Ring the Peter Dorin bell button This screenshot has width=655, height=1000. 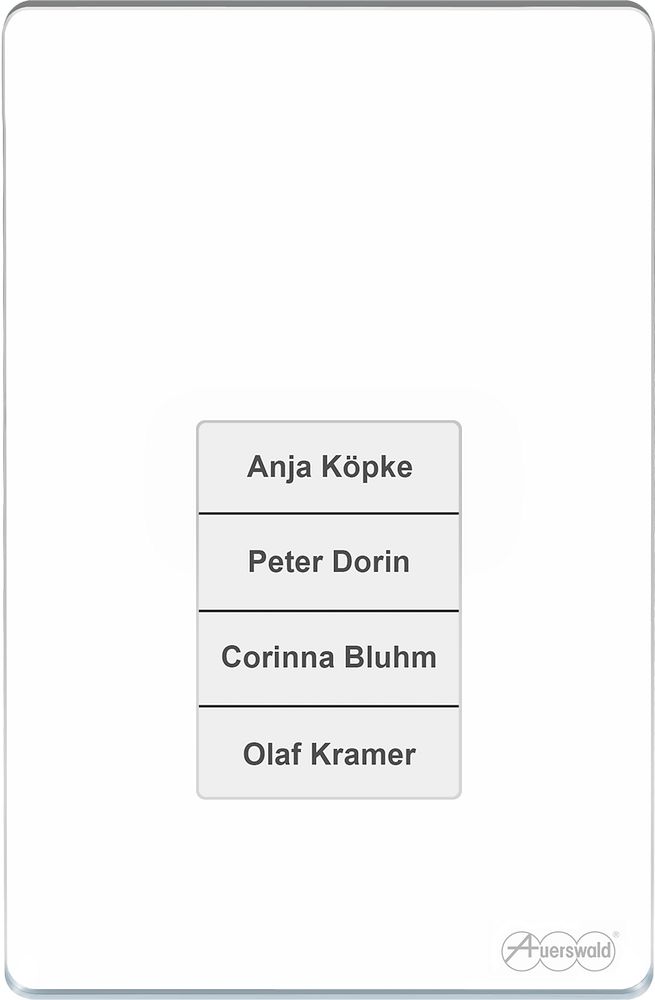tap(328, 562)
